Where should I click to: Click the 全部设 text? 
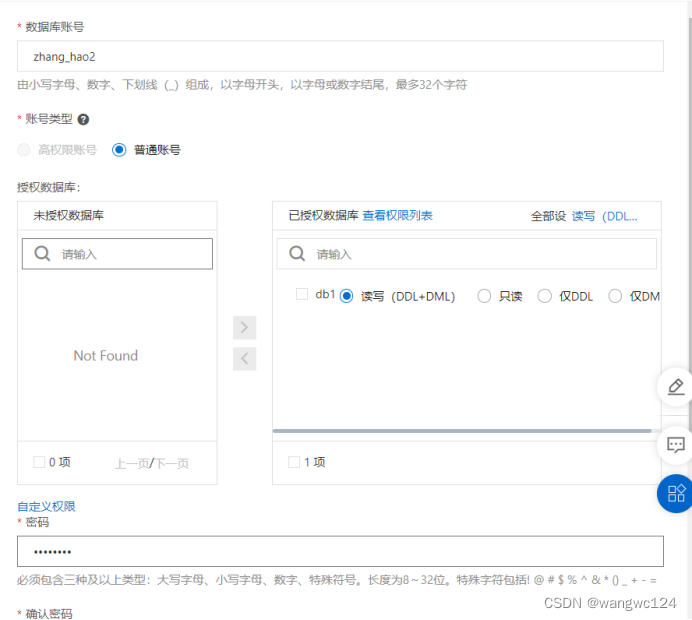[x=548, y=216]
